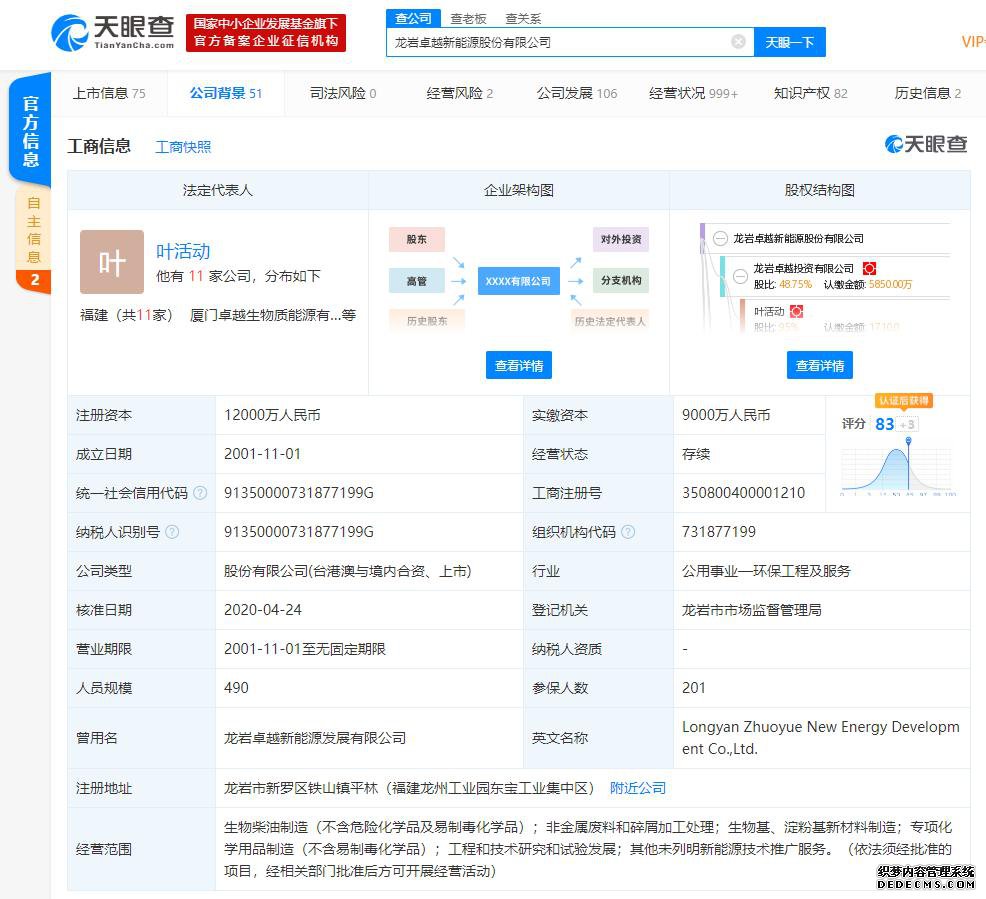Image resolution: width=986 pixels, height=899 pixels.
Task: Select approval date 2020-04-24
Action: (263, 610)
